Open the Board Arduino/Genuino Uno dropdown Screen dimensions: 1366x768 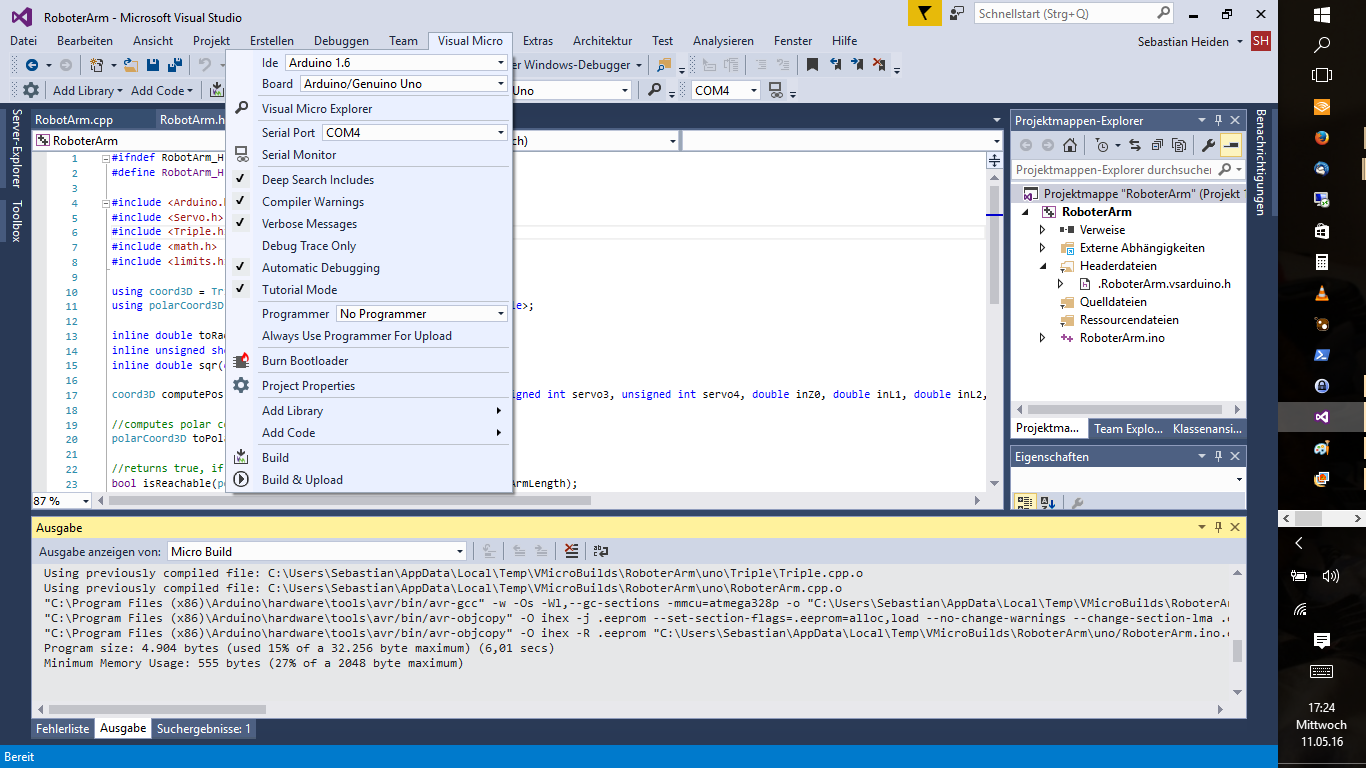coord(404,84)
